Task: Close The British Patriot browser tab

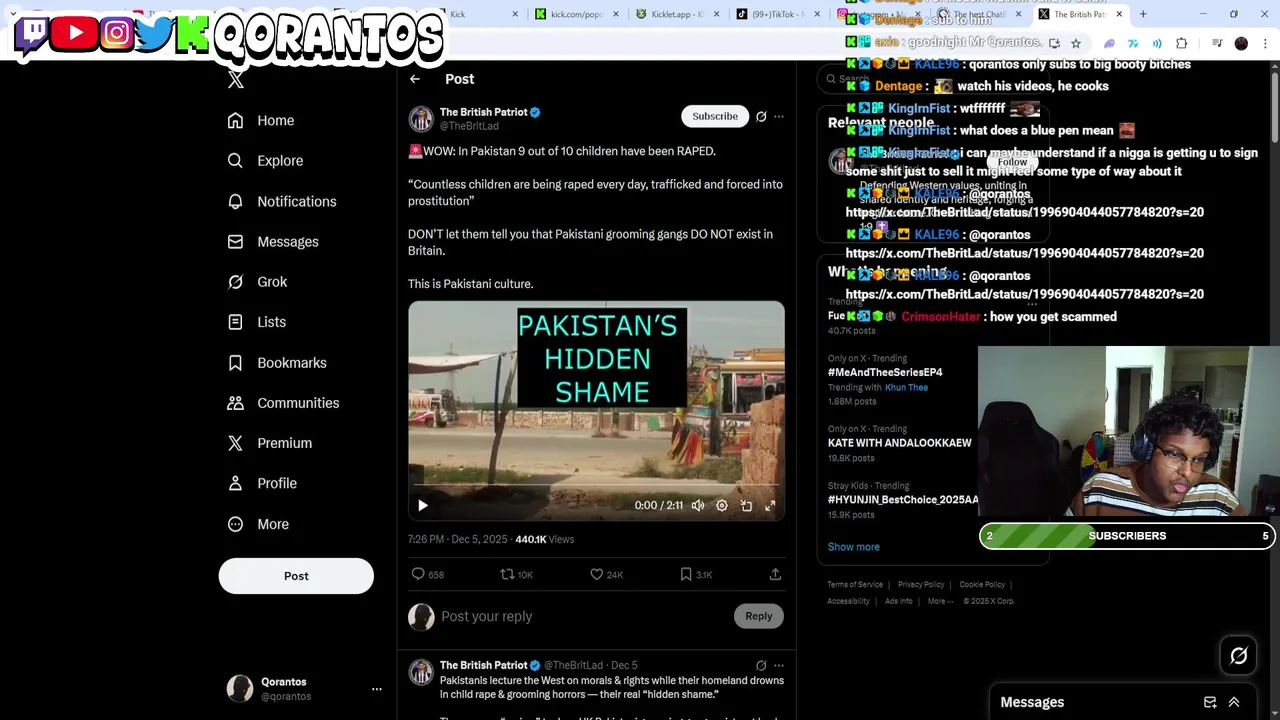Action: (1119, 14)
